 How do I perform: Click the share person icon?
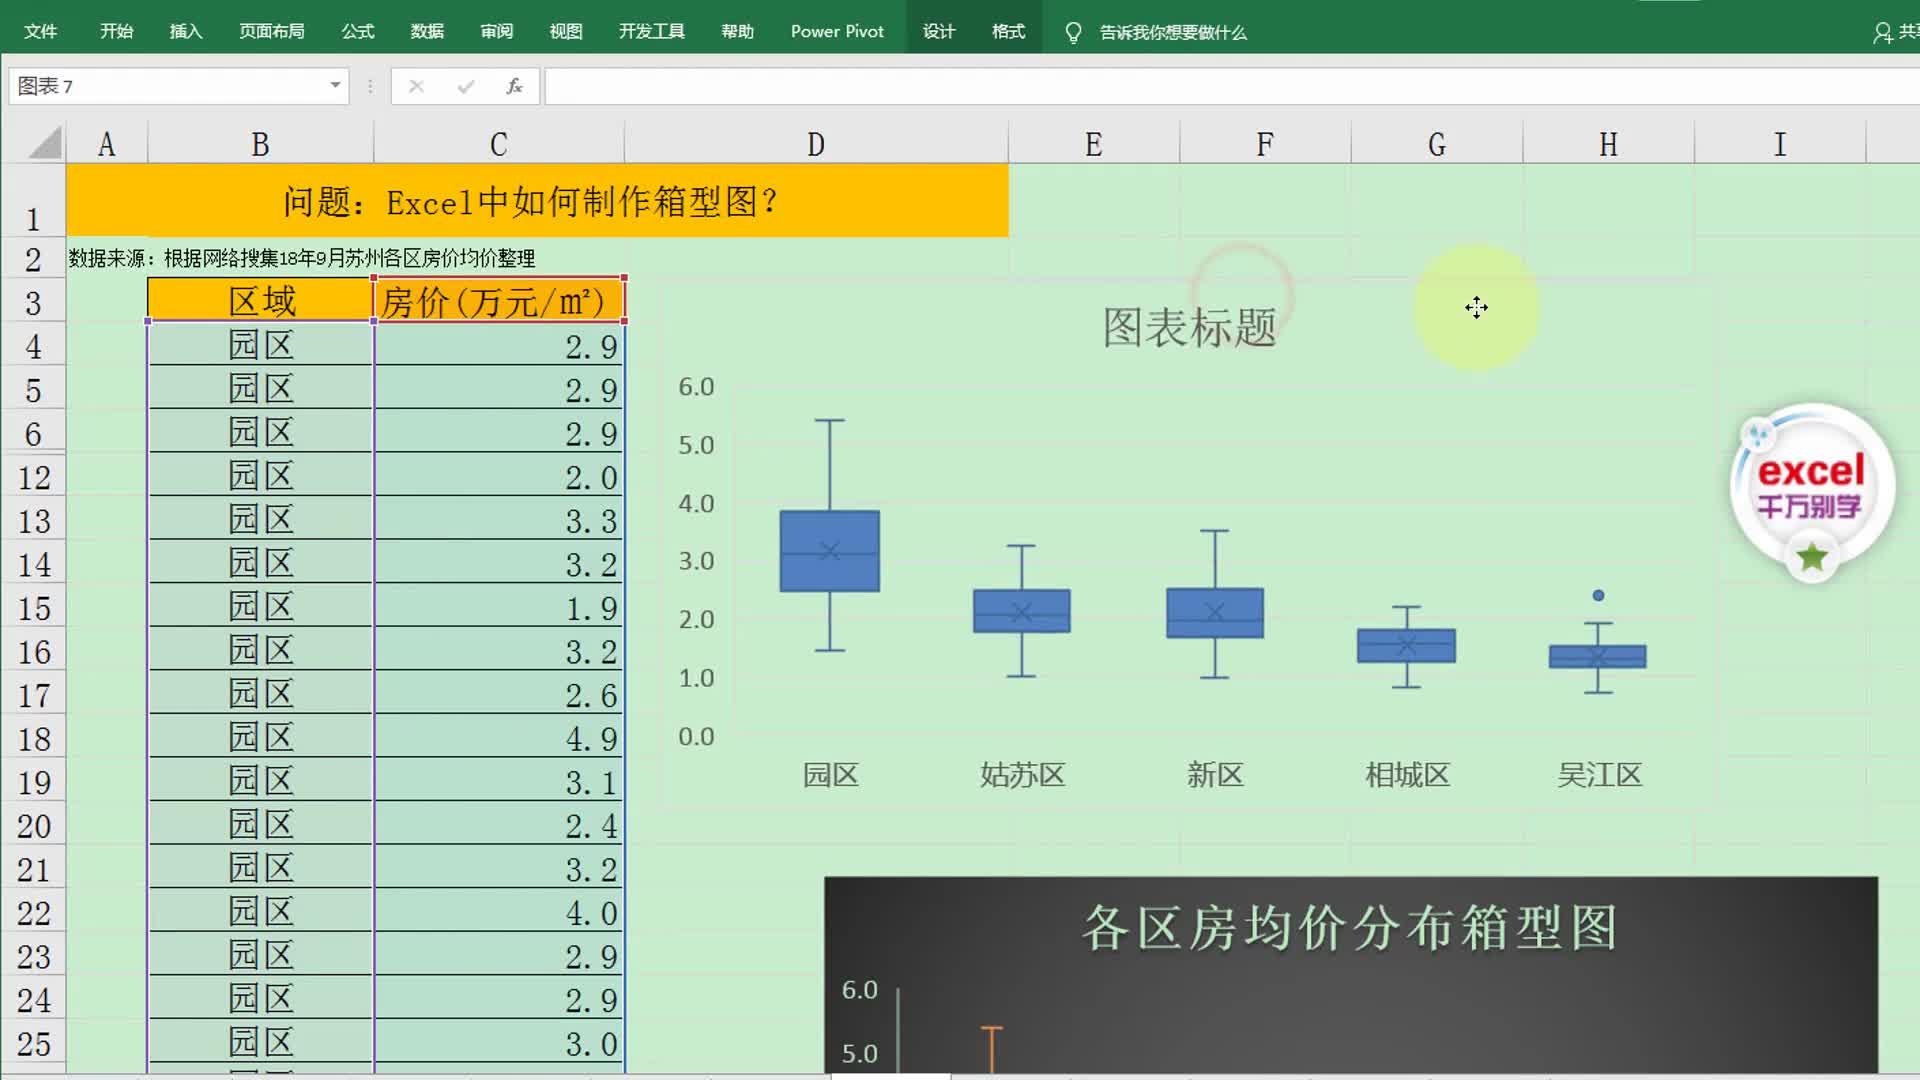1882,33
